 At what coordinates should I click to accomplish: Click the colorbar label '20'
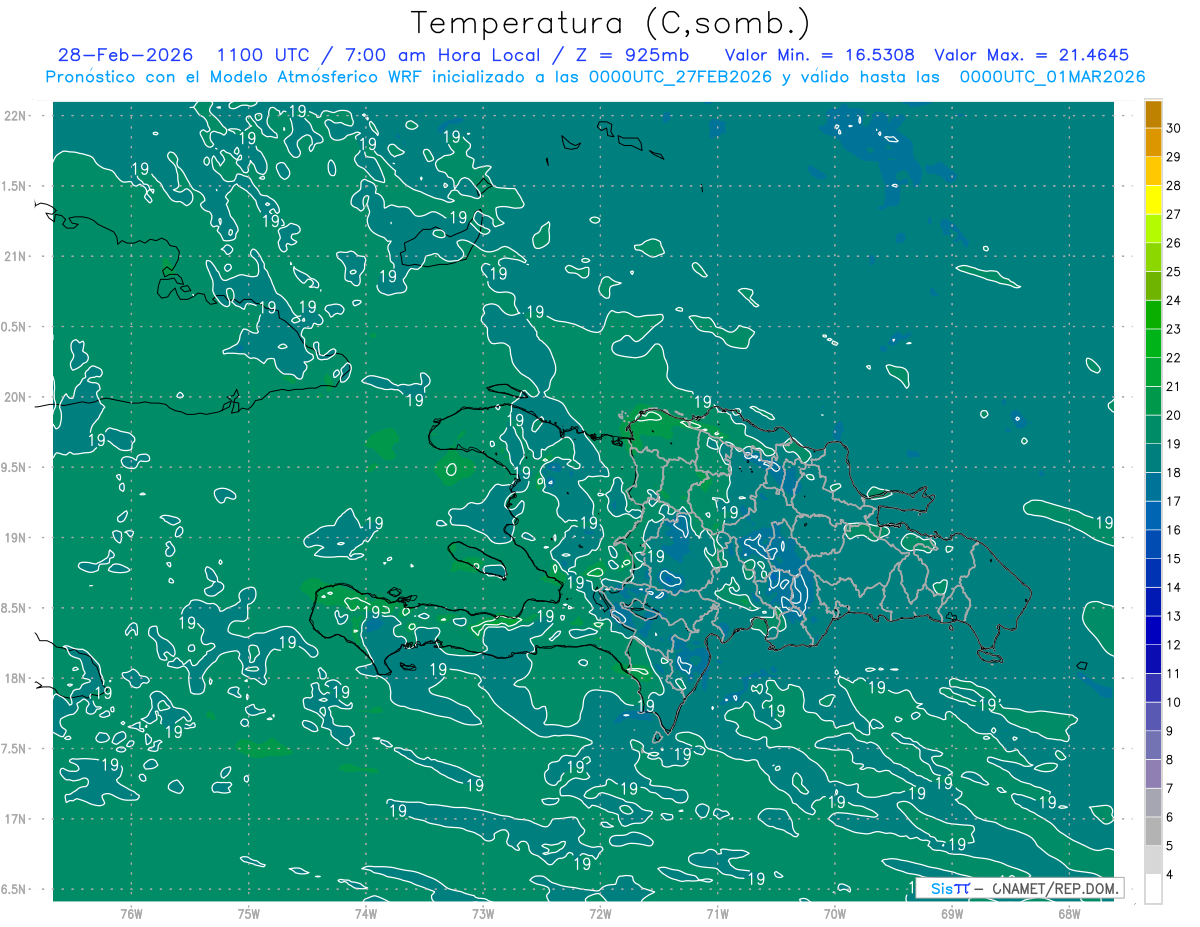1174,415
